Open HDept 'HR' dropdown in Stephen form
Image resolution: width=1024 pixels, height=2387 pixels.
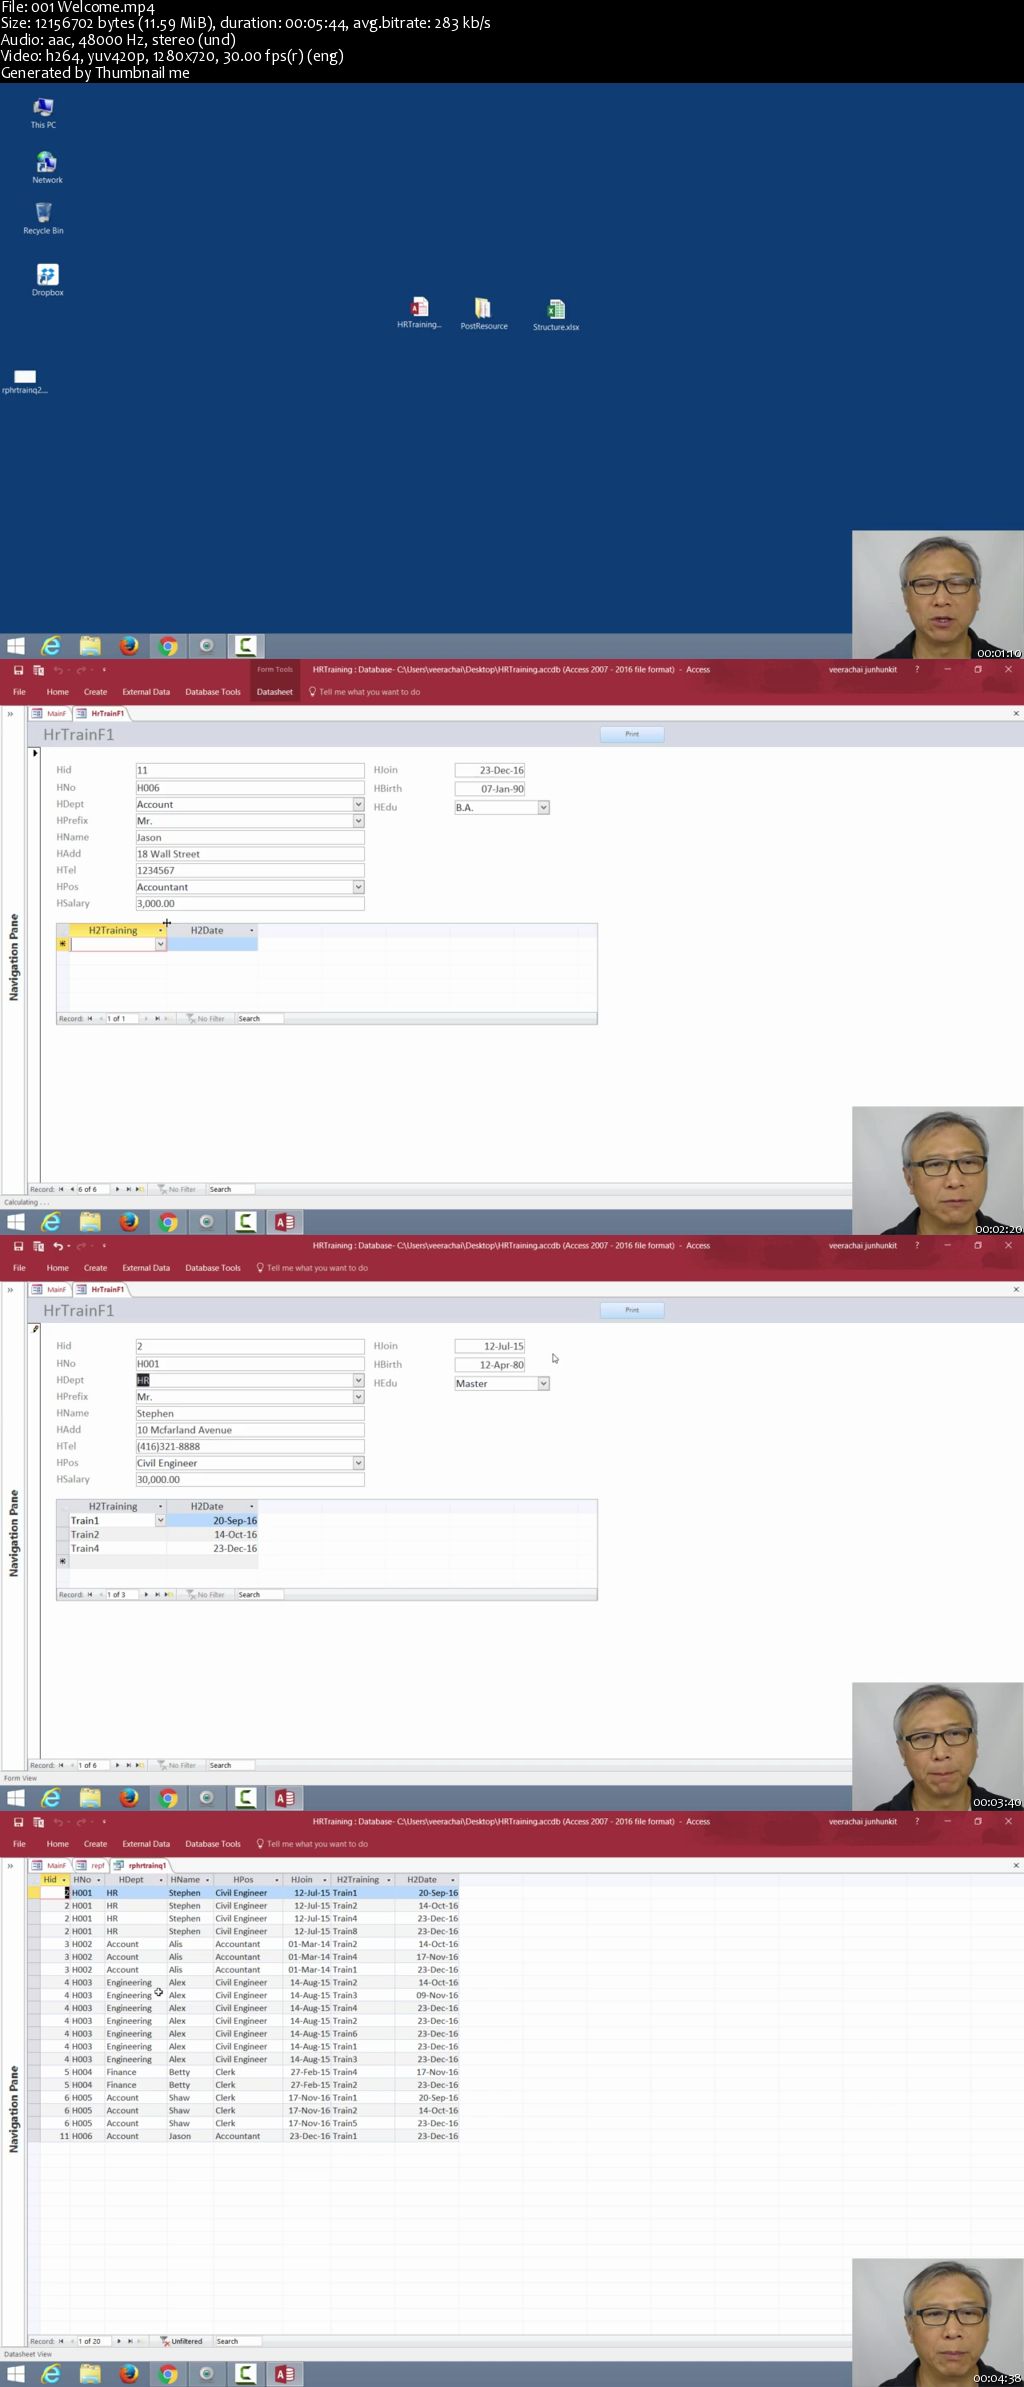[x=358, y=1380]
